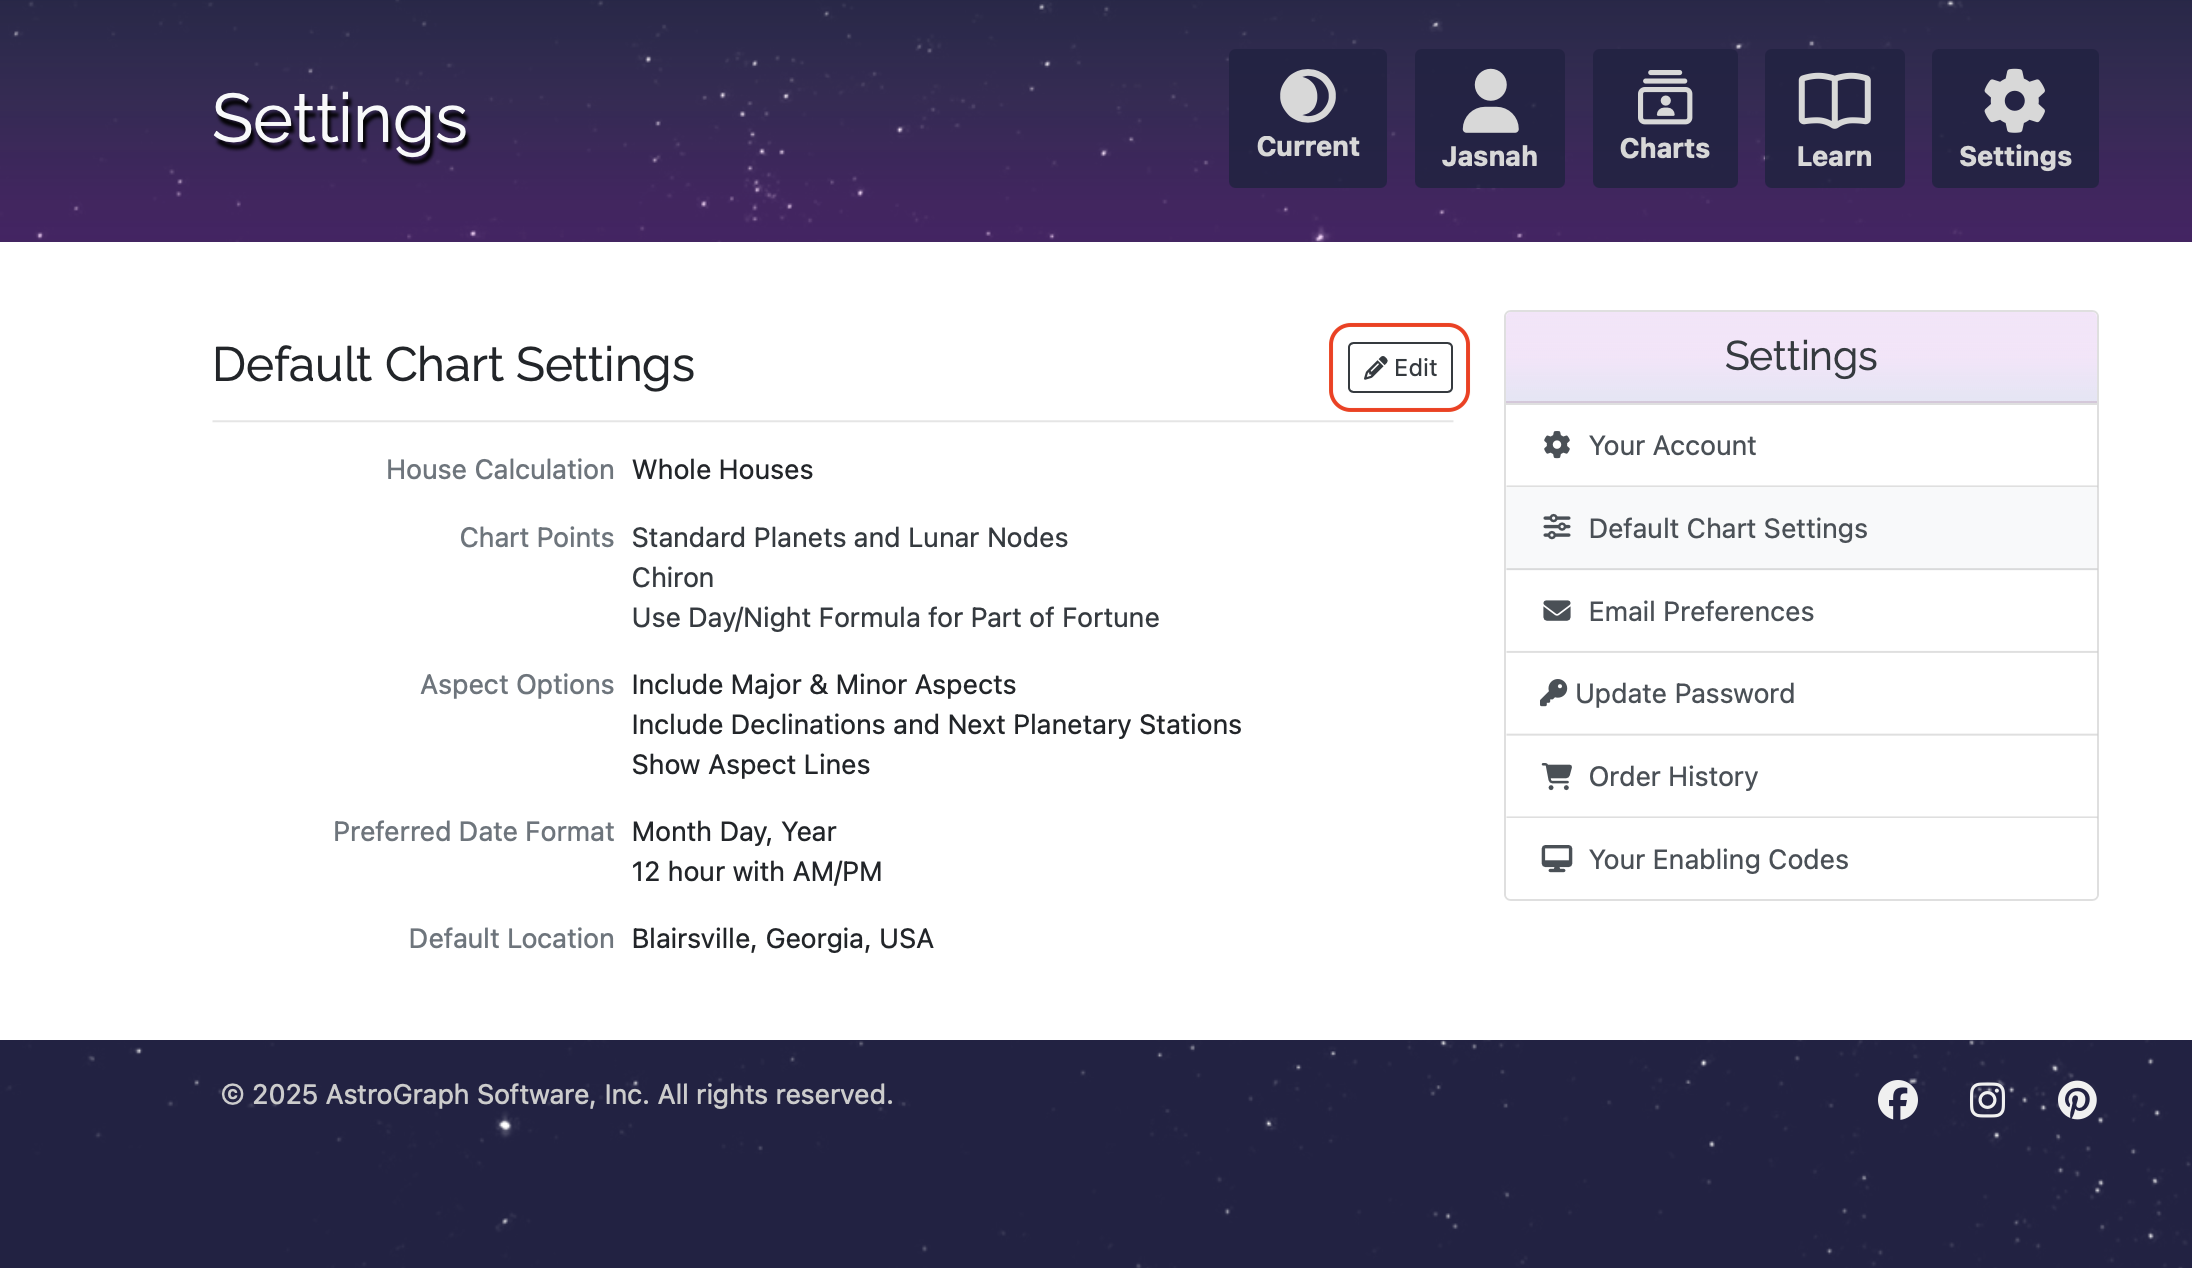2192x1268 pixels.
Task: Open AstroGraph's Facebook page icon
Action: click(1897, 1100)
